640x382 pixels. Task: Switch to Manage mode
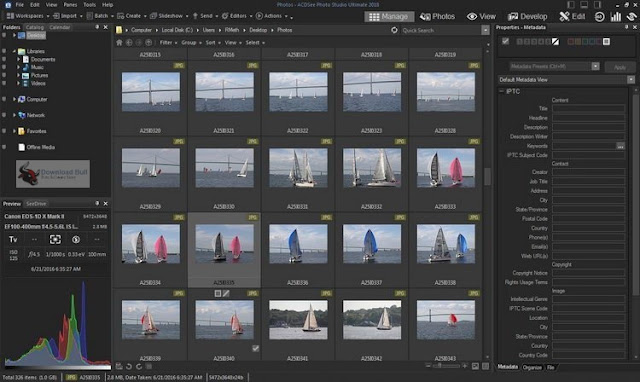(389, 16)
